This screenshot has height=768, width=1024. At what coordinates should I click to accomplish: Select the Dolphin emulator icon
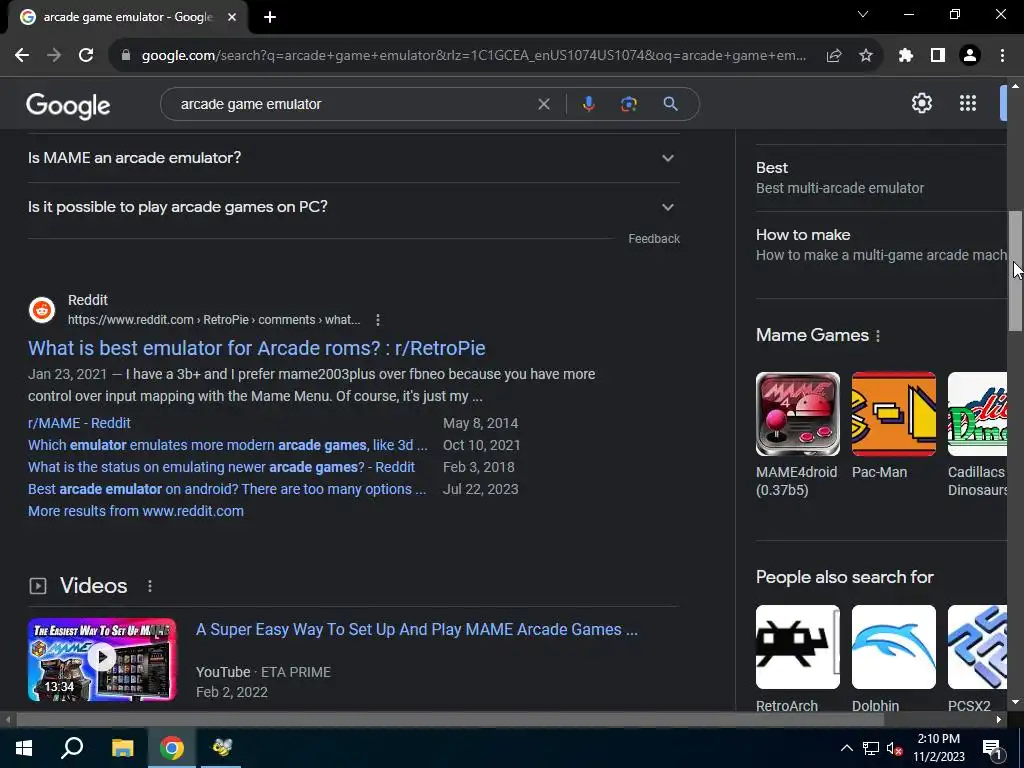893,647
